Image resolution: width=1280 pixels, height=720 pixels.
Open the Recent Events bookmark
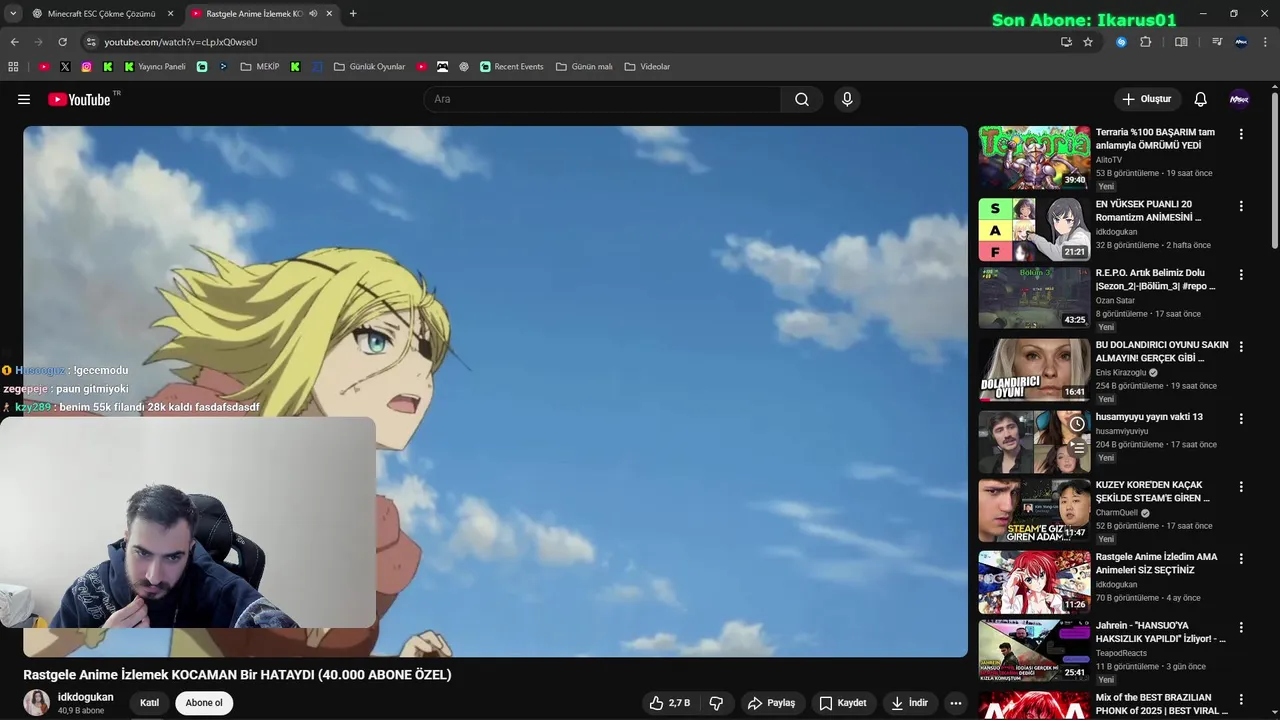512,67
